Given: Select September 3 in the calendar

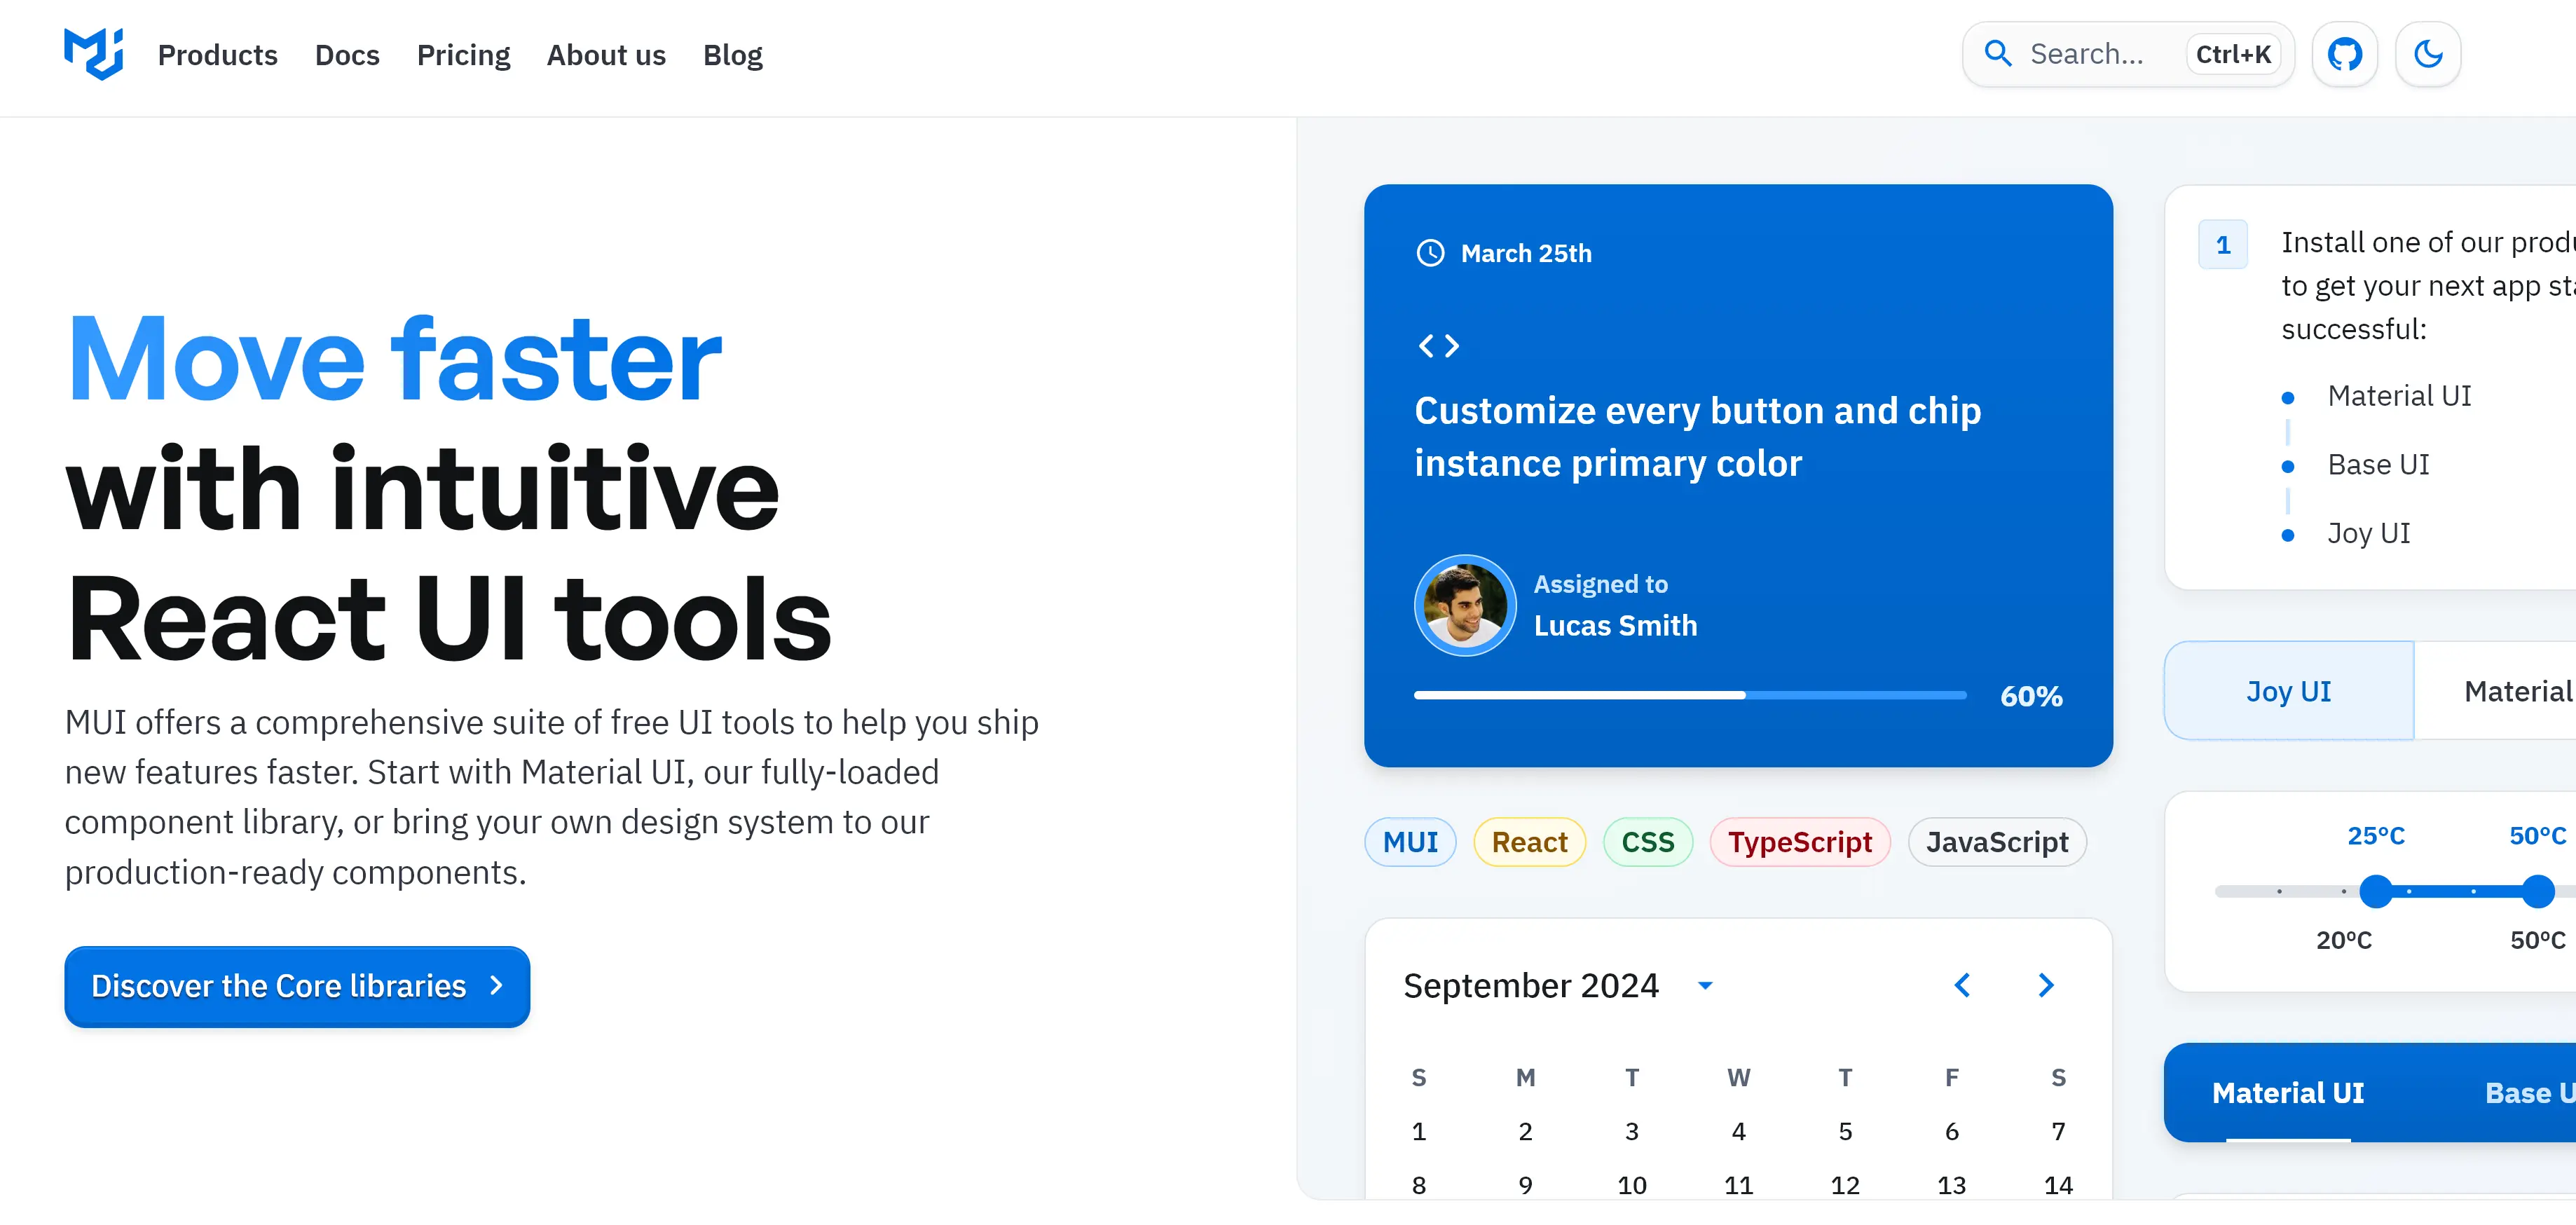Looking at the screenshot, I should pyautogui.click(x=1631, y=1131).
